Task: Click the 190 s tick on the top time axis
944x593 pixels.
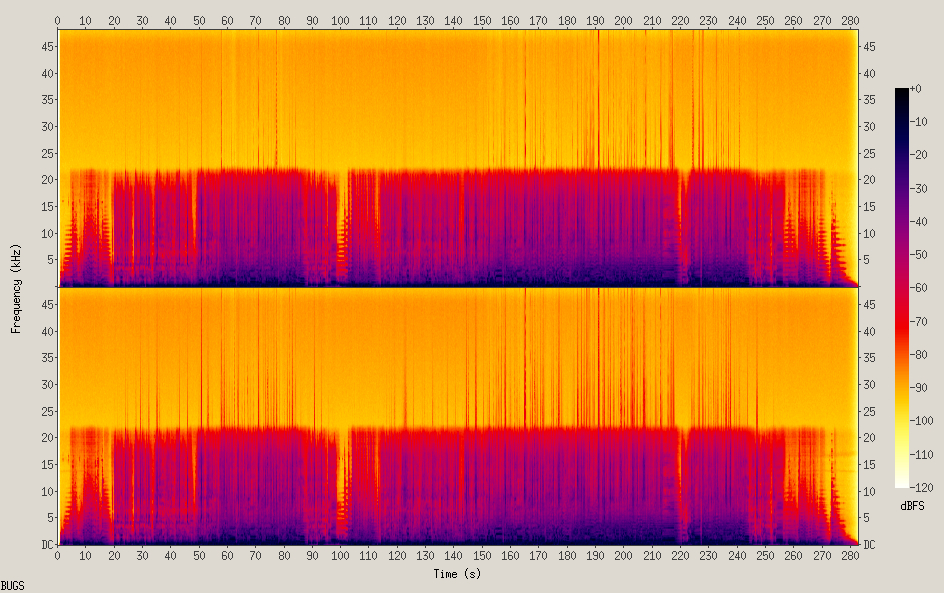Action: click(x=595, y=20)
